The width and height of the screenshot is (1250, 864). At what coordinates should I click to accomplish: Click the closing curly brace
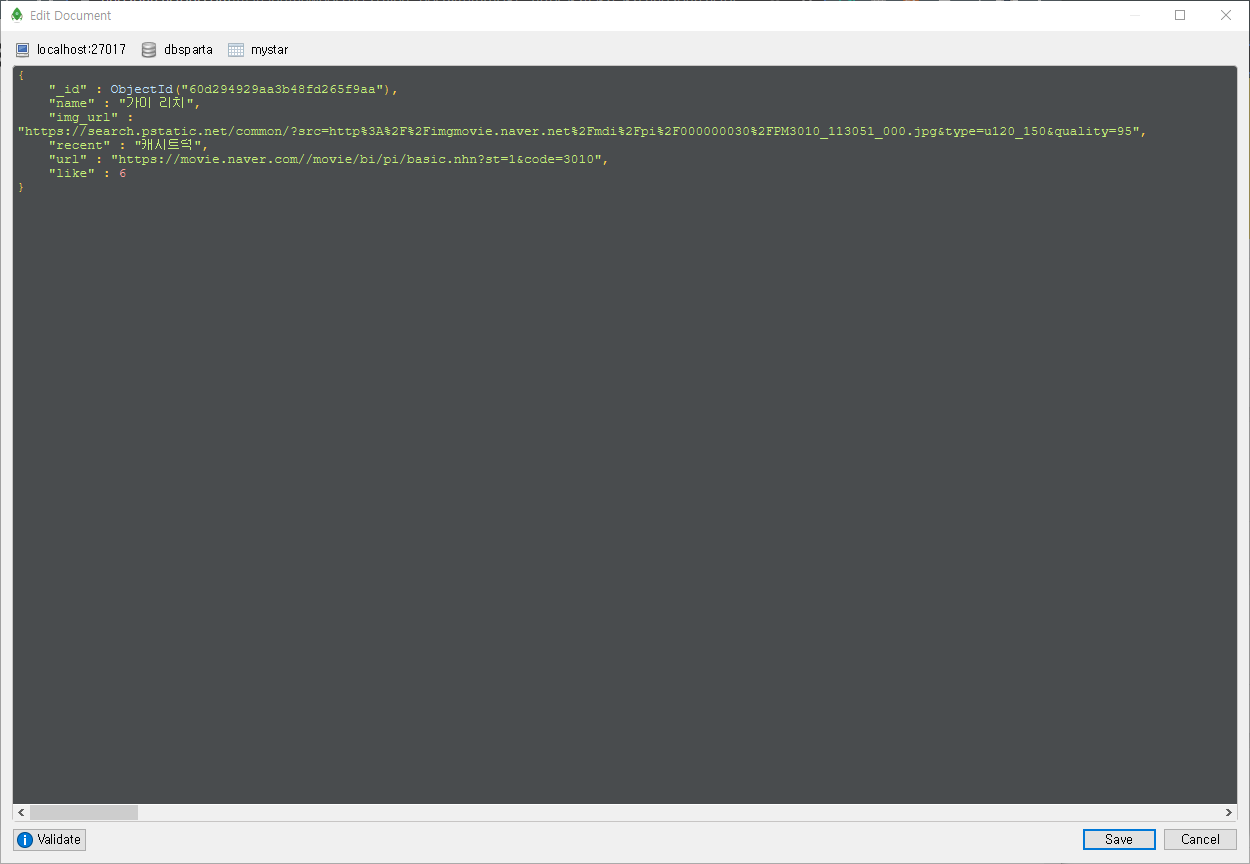pos(21,187)
